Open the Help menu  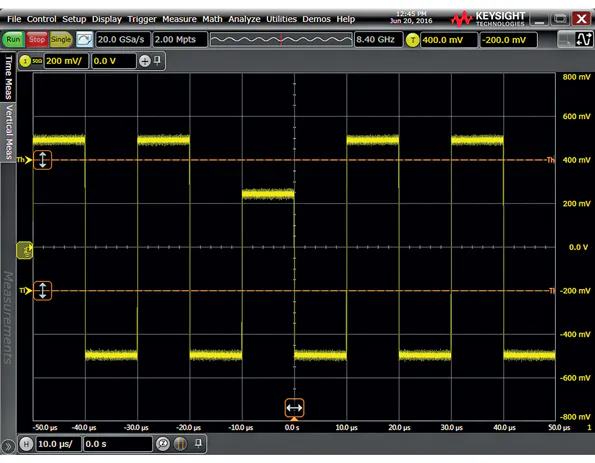click(345, 19)
